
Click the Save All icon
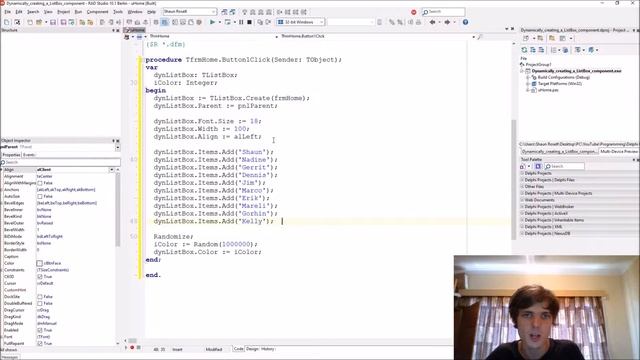coord(63,22)
